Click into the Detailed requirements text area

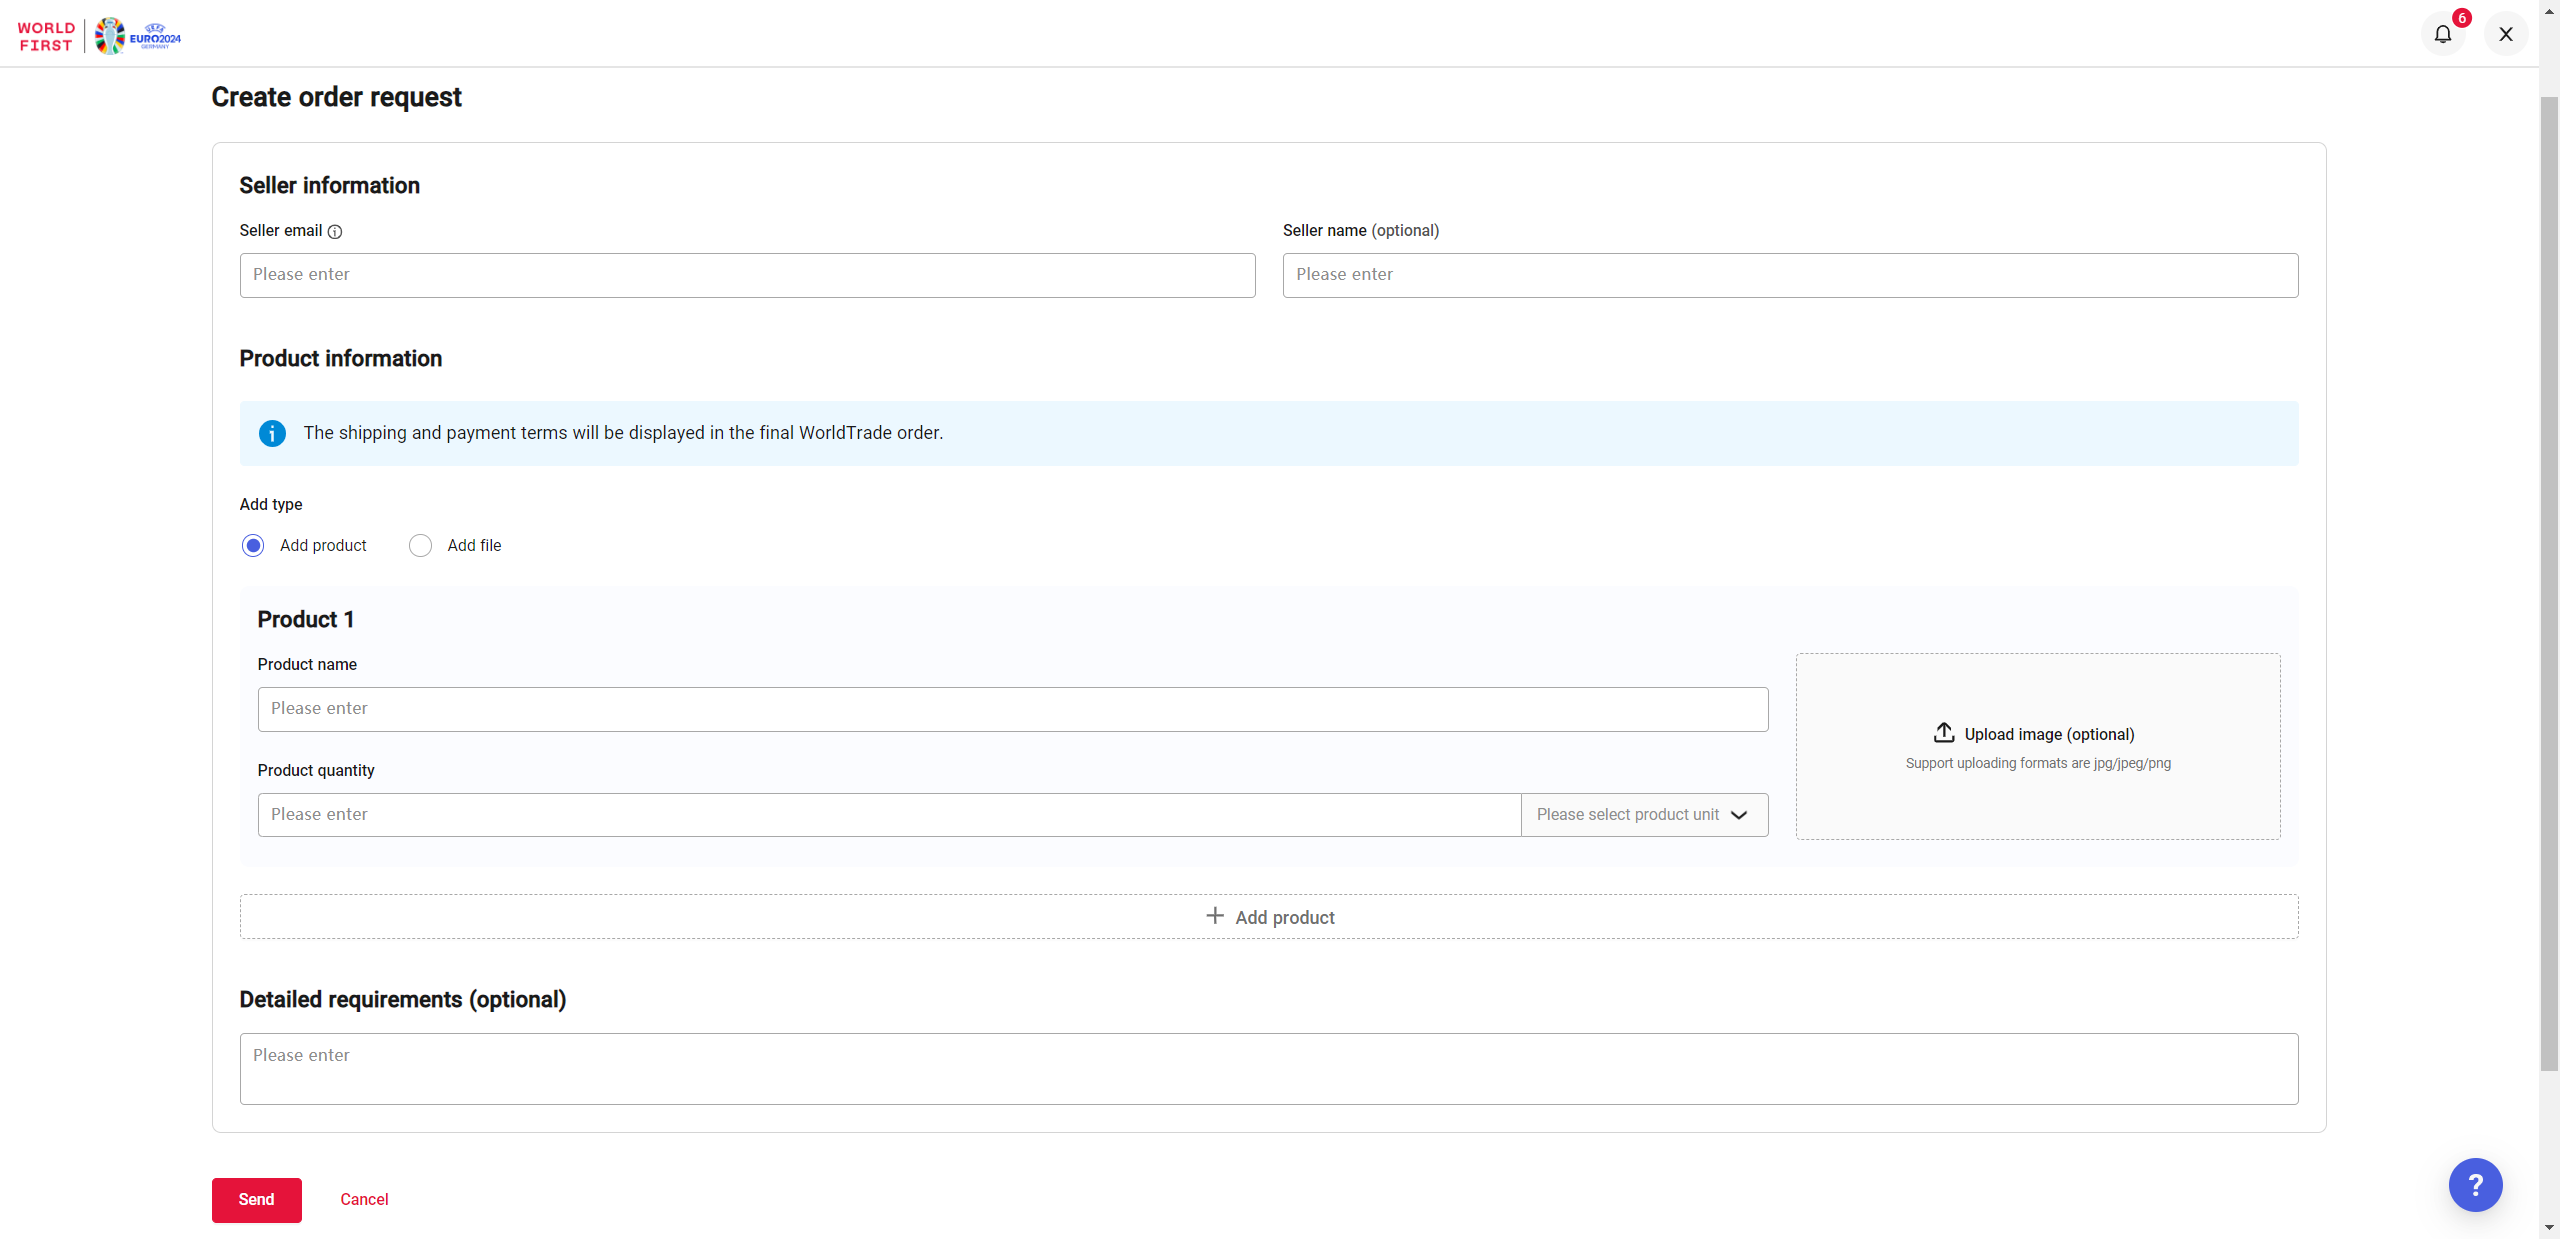pyautogui.click(x=1268, y=1069)
